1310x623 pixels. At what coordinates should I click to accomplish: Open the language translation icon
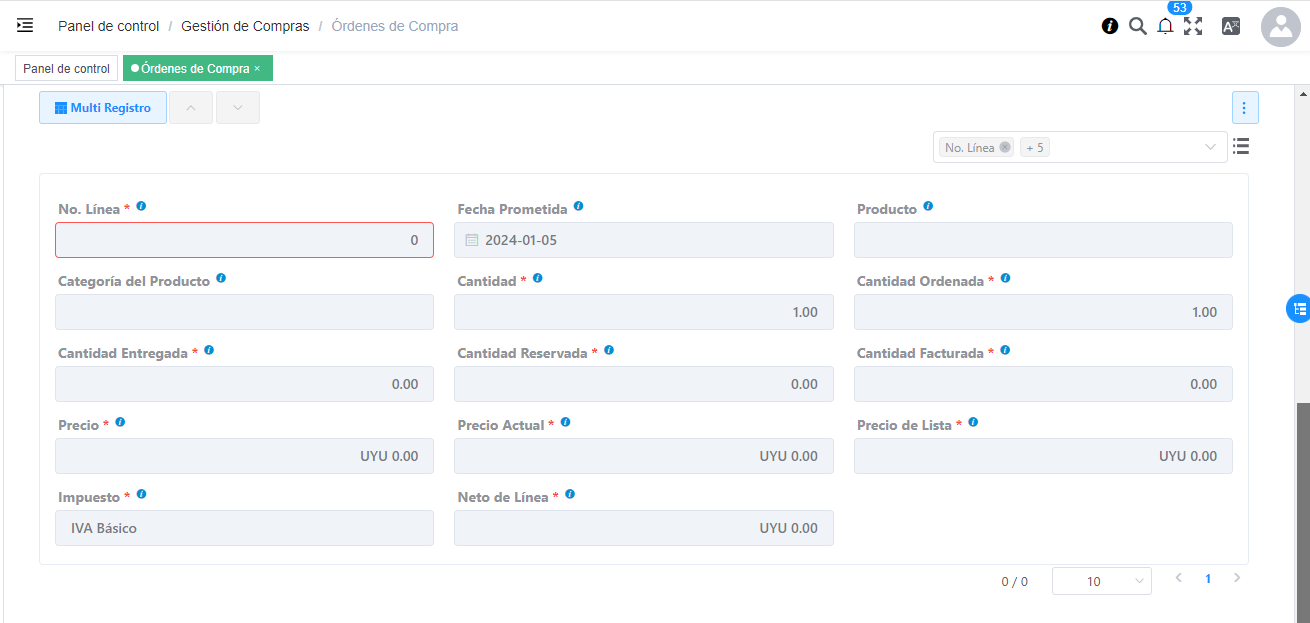pos(1231,27)
